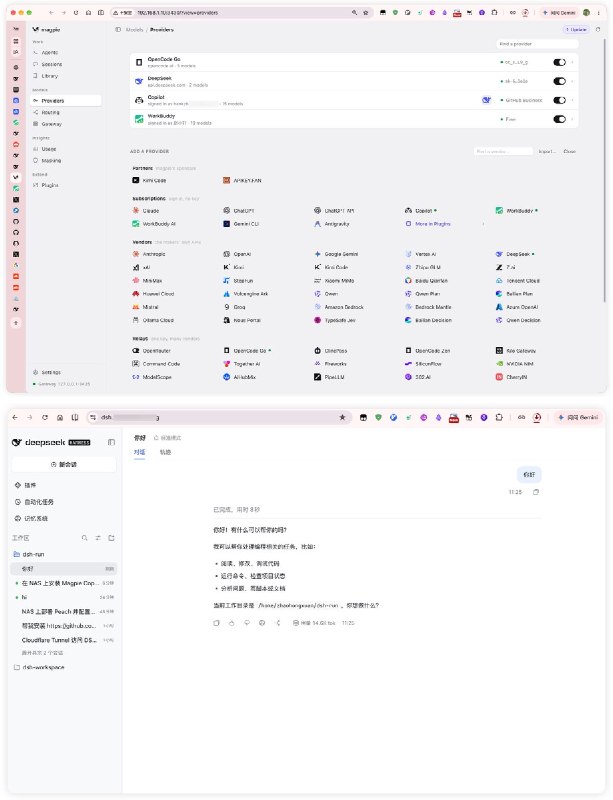The height and width of the screenshot is (800, 613).
Task: Expand the More in Plugins chevron
Action: (x=483, y=223)
